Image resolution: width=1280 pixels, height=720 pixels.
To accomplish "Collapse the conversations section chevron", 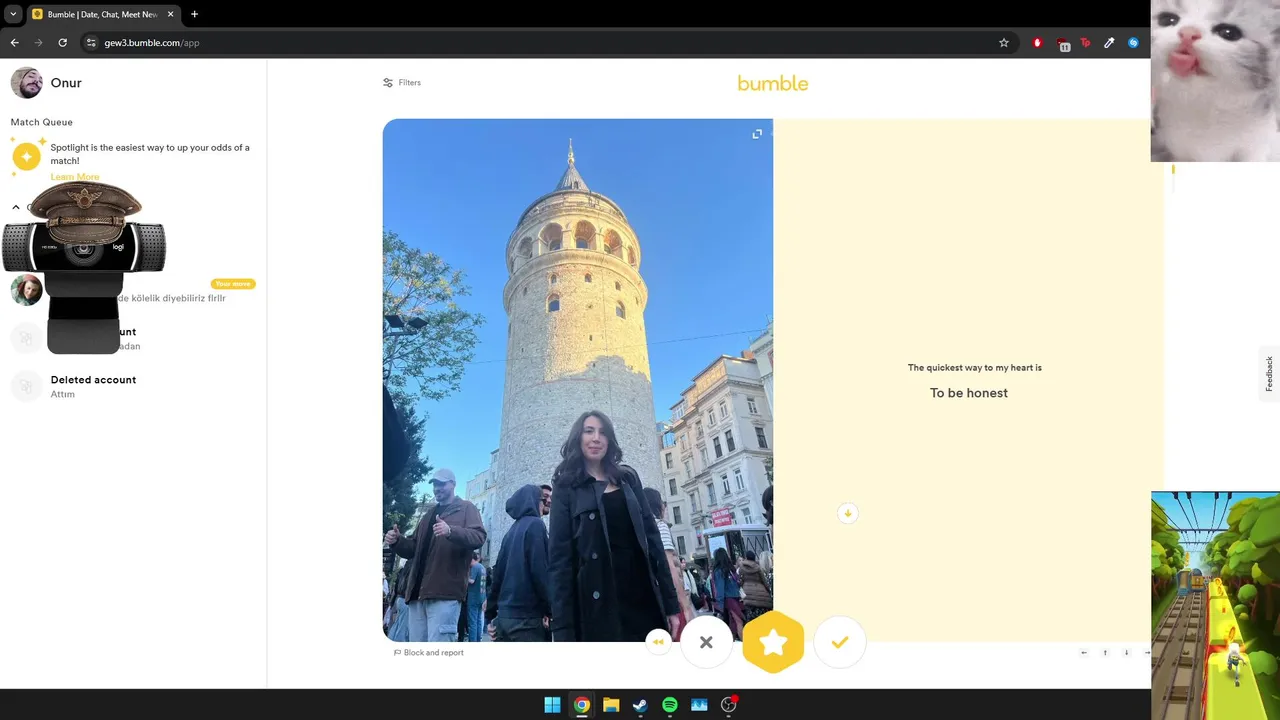I will tap(16, 207).
